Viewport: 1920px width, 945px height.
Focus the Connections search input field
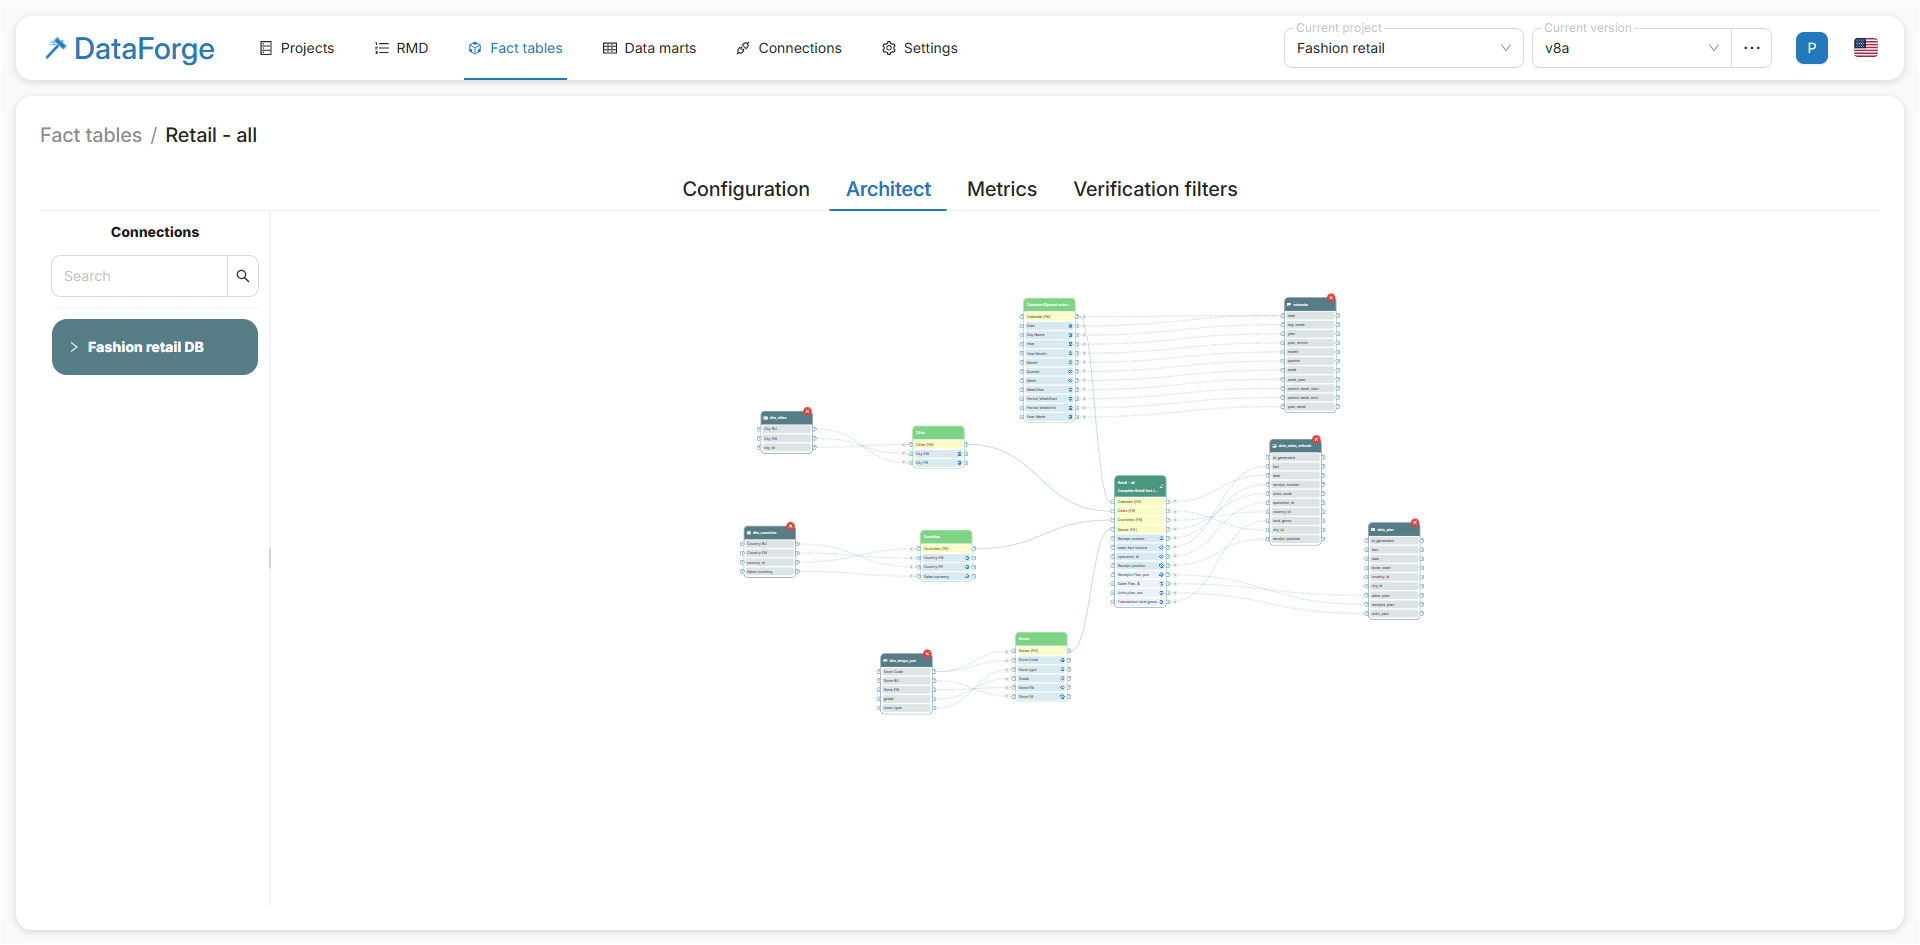[x=140, y=276]
